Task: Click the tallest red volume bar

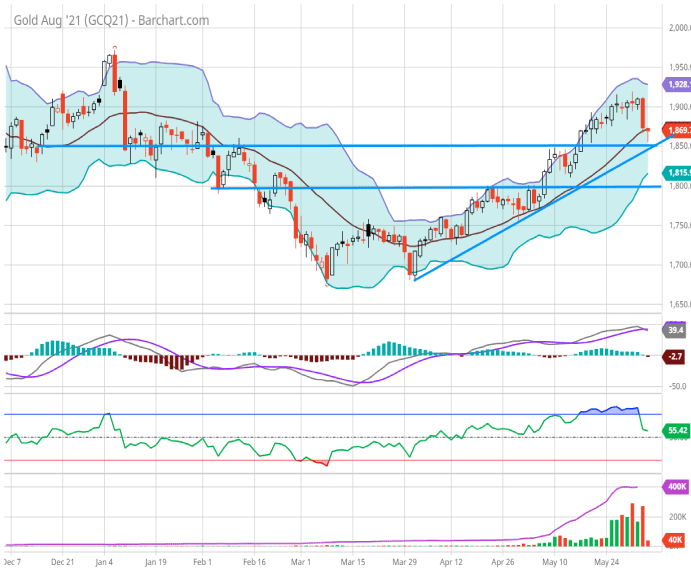Action: pyautogui.click(x=634, y=522)
